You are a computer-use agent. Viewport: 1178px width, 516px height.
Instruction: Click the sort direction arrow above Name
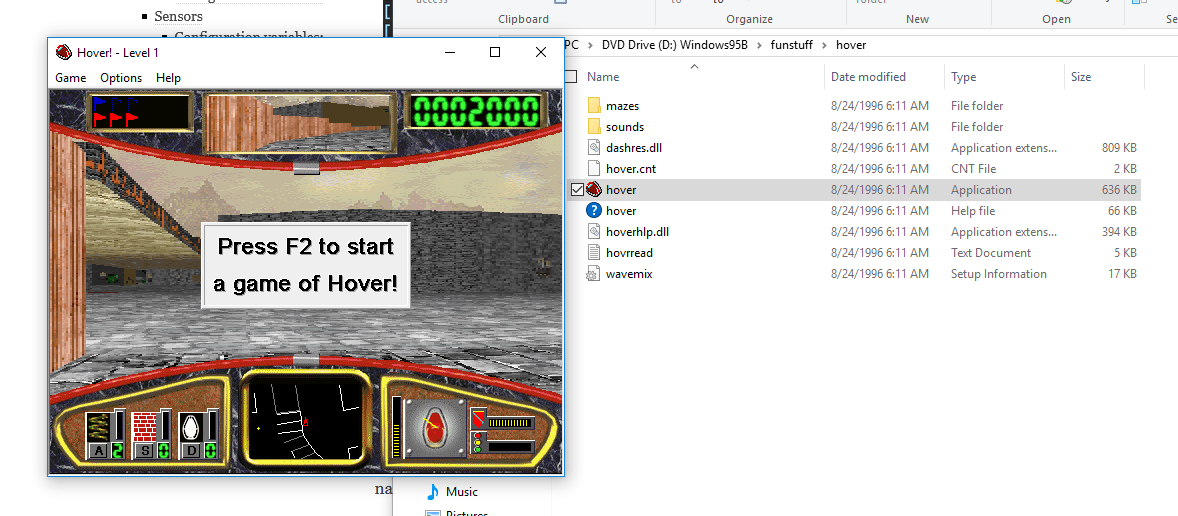694,66
